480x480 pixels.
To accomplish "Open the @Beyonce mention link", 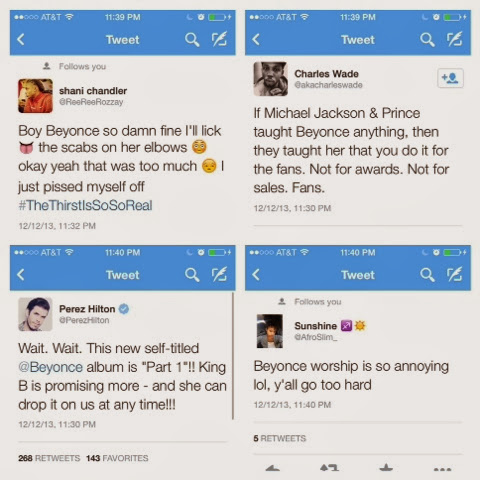I will click(50, 367).
